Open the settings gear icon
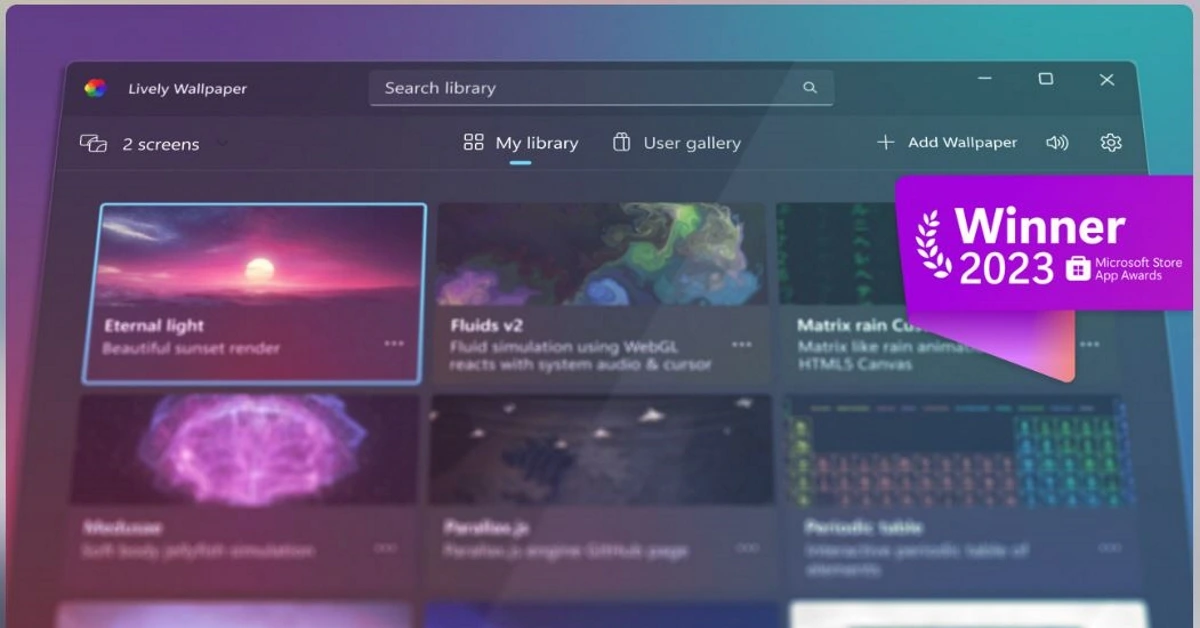The height and width of the screenshot is (628, 1200). point(1110,143)
